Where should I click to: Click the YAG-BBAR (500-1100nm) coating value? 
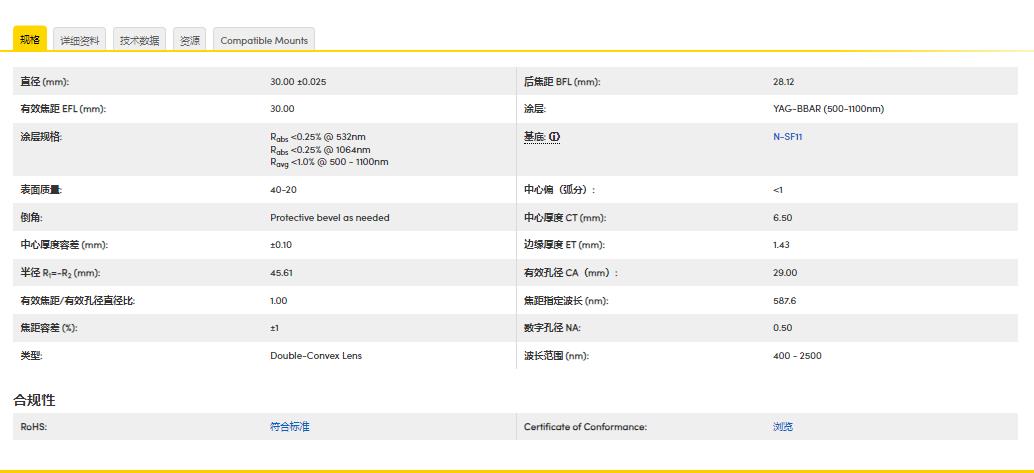point(828,109)
